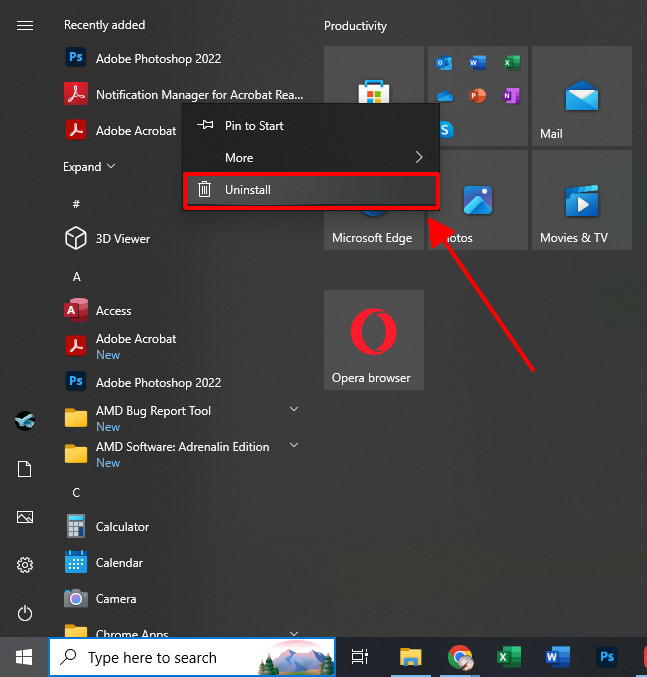Image resolution: width=647 pixels, height=677 pixels.
Task: Open the More submenu arrow
Action: [419, 158]
